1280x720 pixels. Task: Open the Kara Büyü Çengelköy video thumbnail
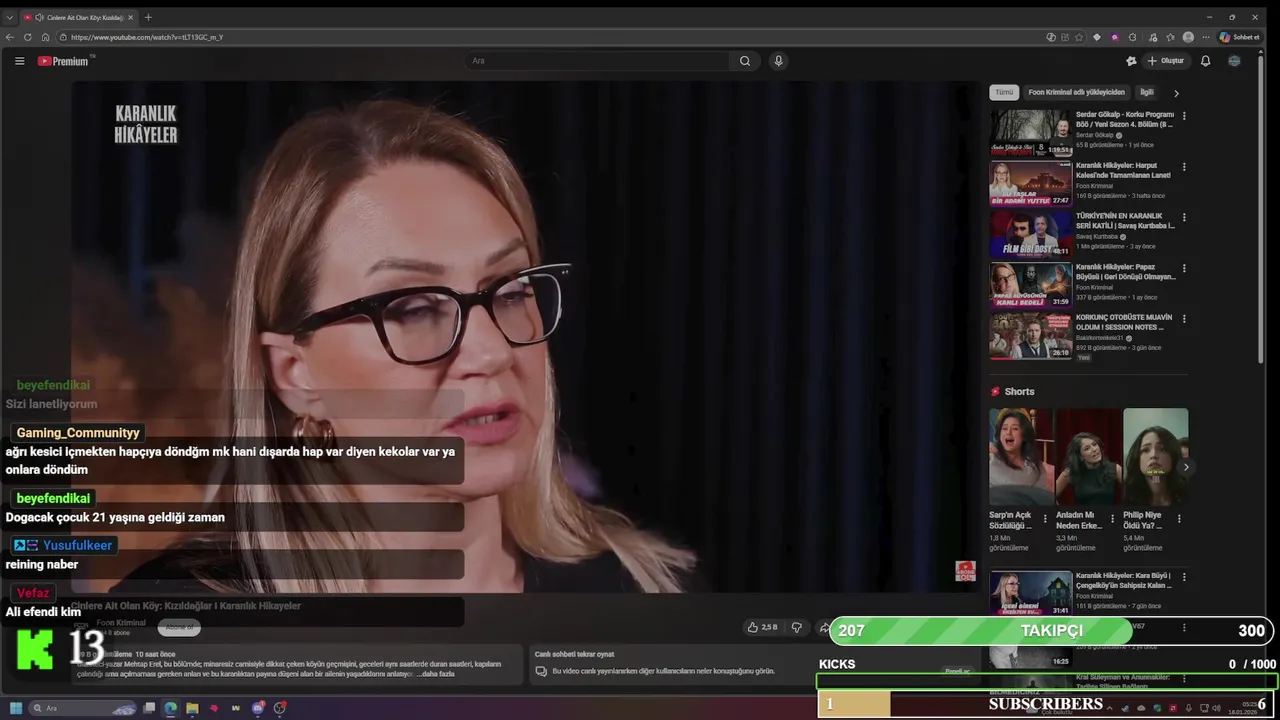tap(1031, 593)
